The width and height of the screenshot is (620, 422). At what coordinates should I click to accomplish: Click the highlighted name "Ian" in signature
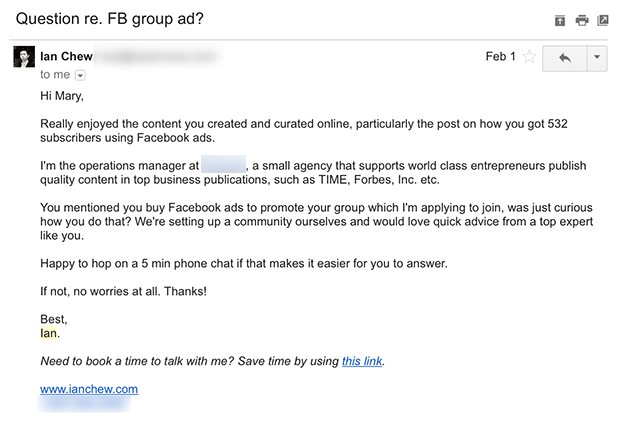pyautogui.click(x=49, y=333)
